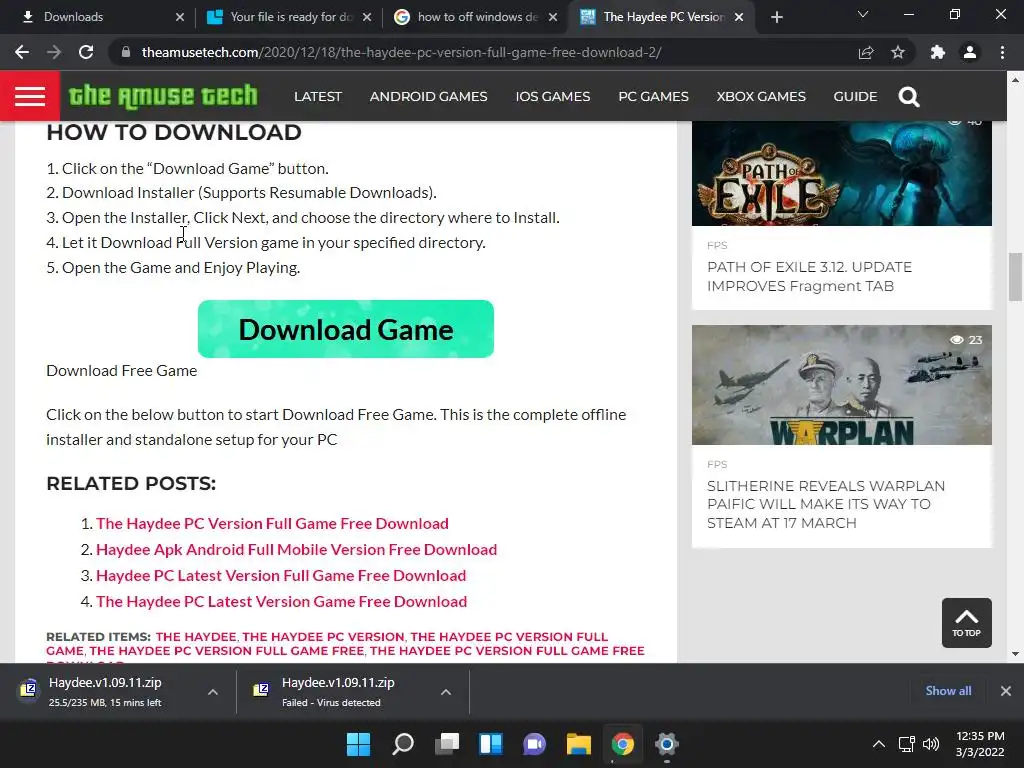The width and height of the screenshot is (1024, 768).
Task: Expand options for downloading Haydee zip
Action: [x=213, y=692]
